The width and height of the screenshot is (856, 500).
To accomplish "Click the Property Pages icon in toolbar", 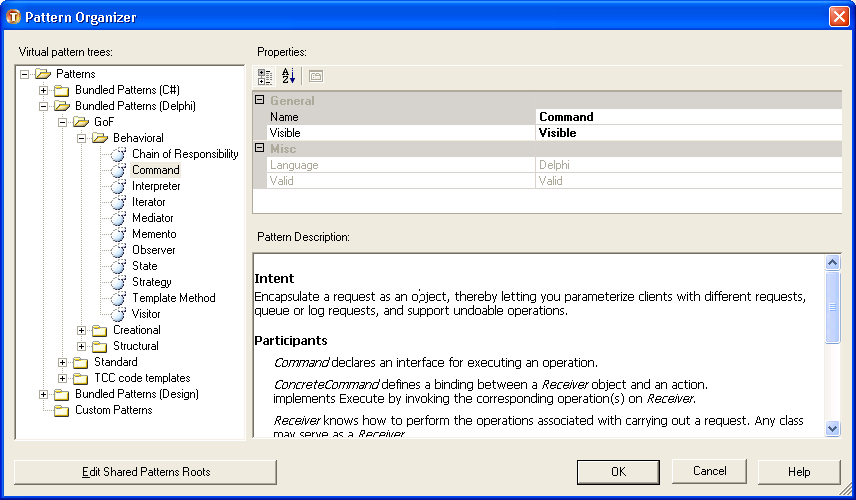I will click(315, 76).
